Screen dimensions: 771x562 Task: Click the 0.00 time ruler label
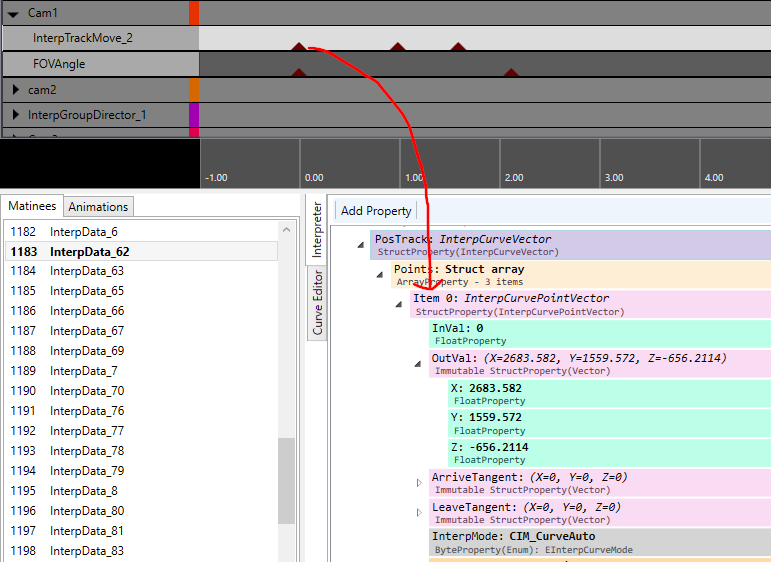pos(314,177)
